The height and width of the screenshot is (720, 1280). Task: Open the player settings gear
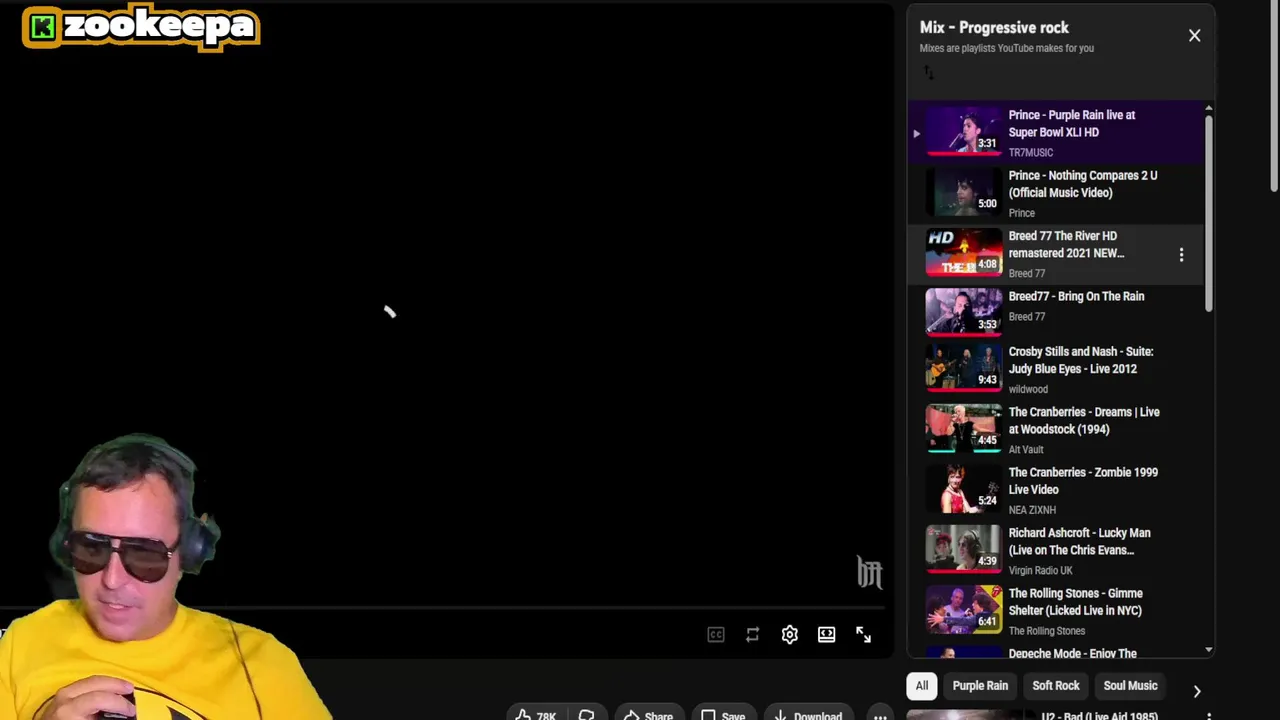(x=790, y=635)
